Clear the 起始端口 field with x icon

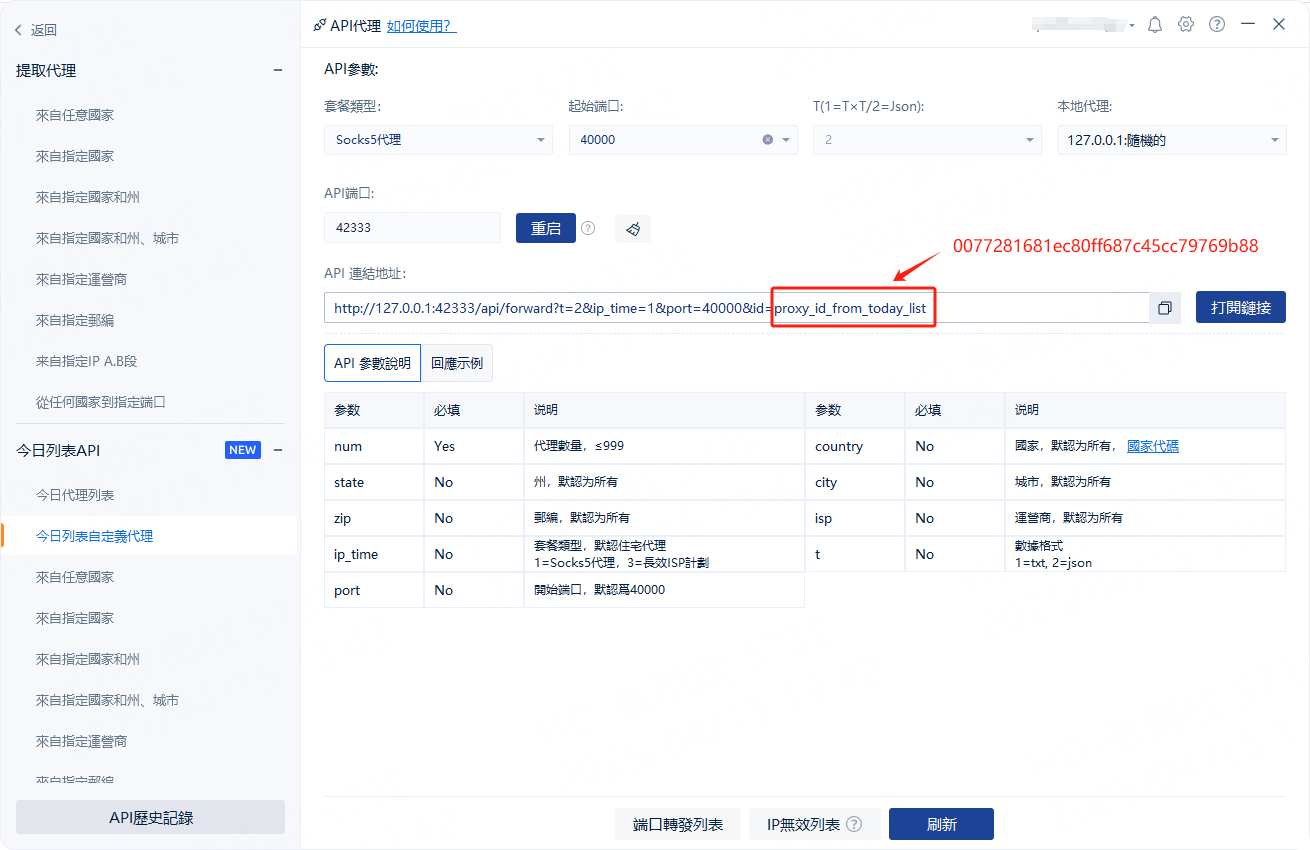768,140
